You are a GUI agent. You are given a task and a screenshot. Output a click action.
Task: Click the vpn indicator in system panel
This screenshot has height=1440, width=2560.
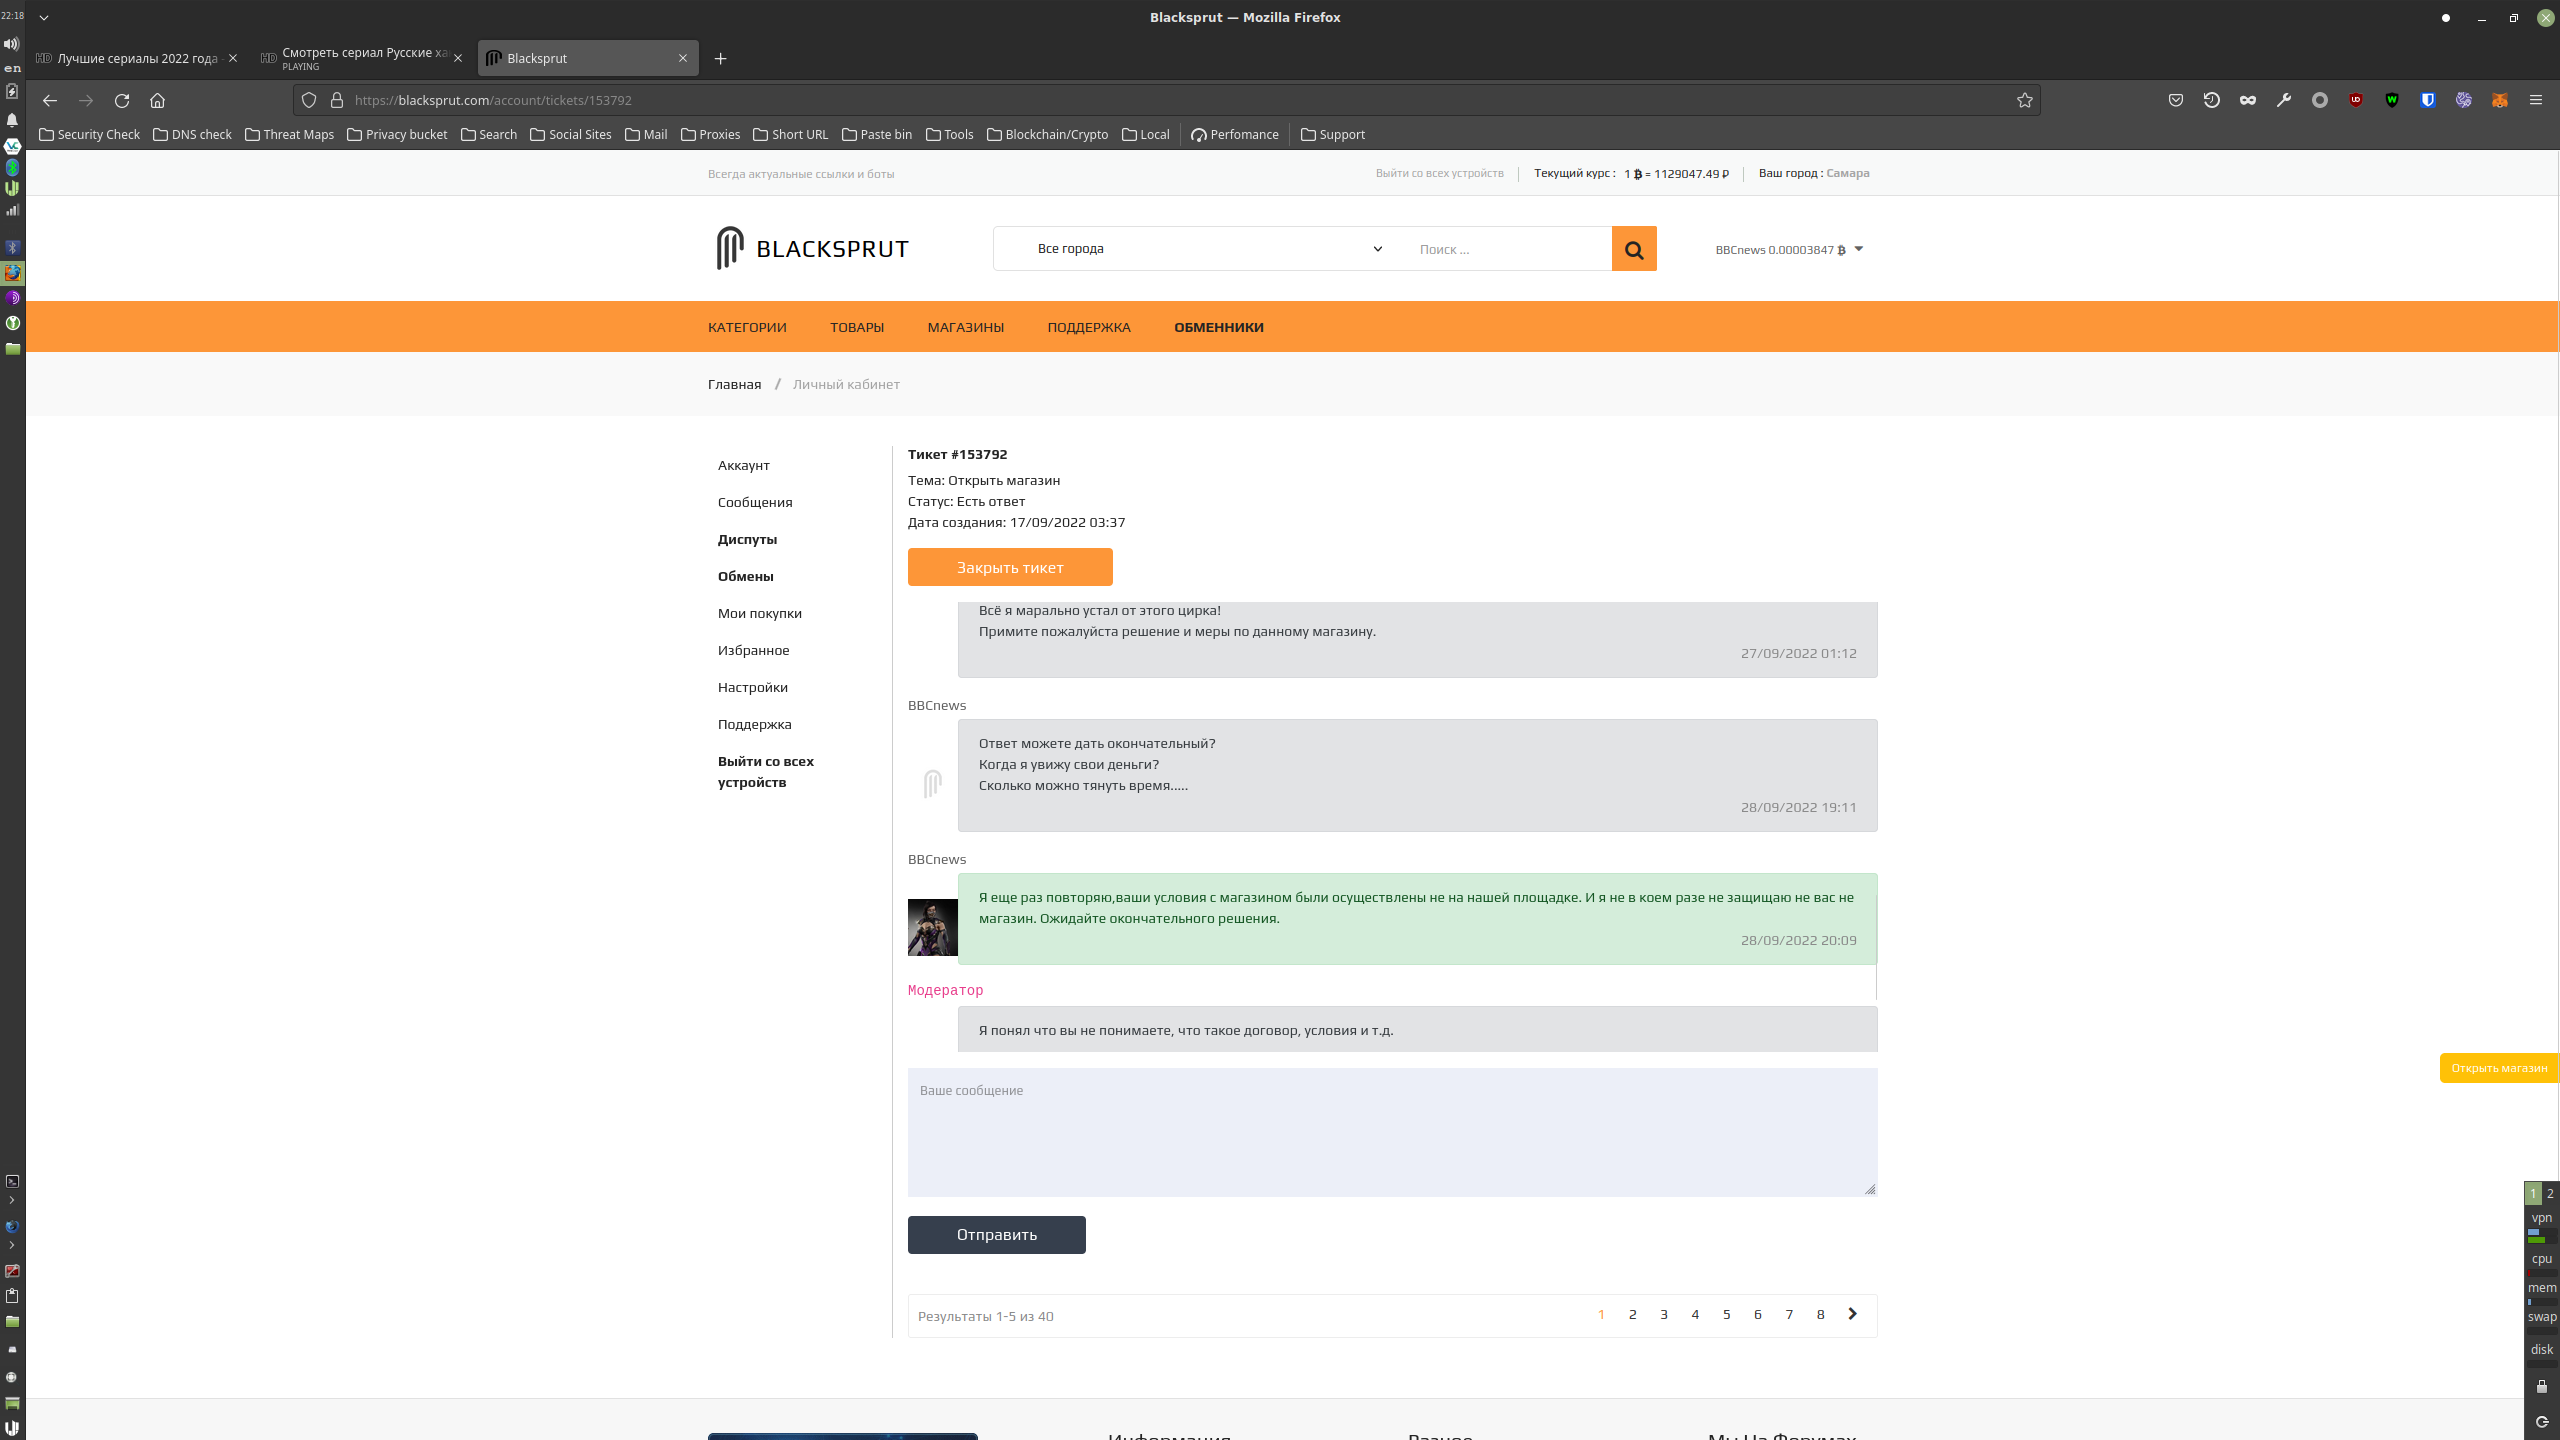(x=2541, y=1218)
